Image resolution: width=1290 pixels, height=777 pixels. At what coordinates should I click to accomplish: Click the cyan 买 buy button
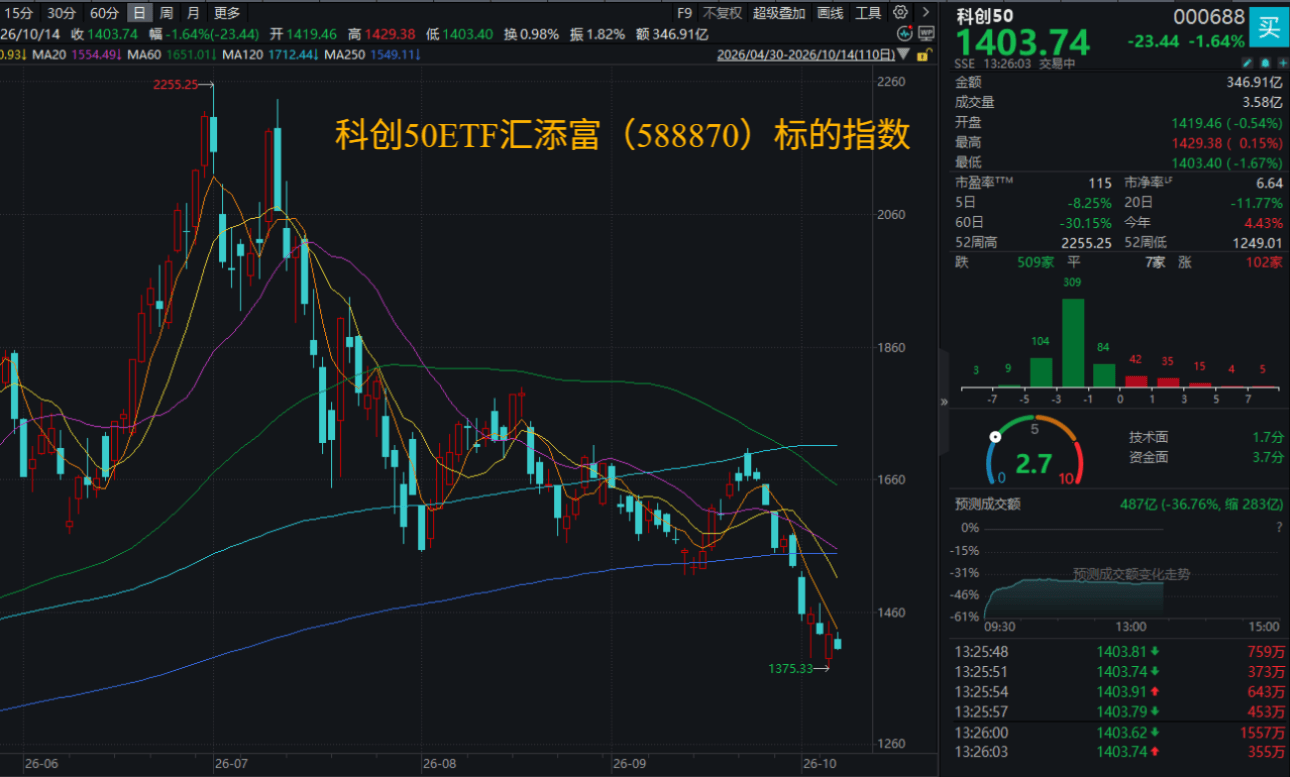pyautogui.click(x=1268, y=27)
